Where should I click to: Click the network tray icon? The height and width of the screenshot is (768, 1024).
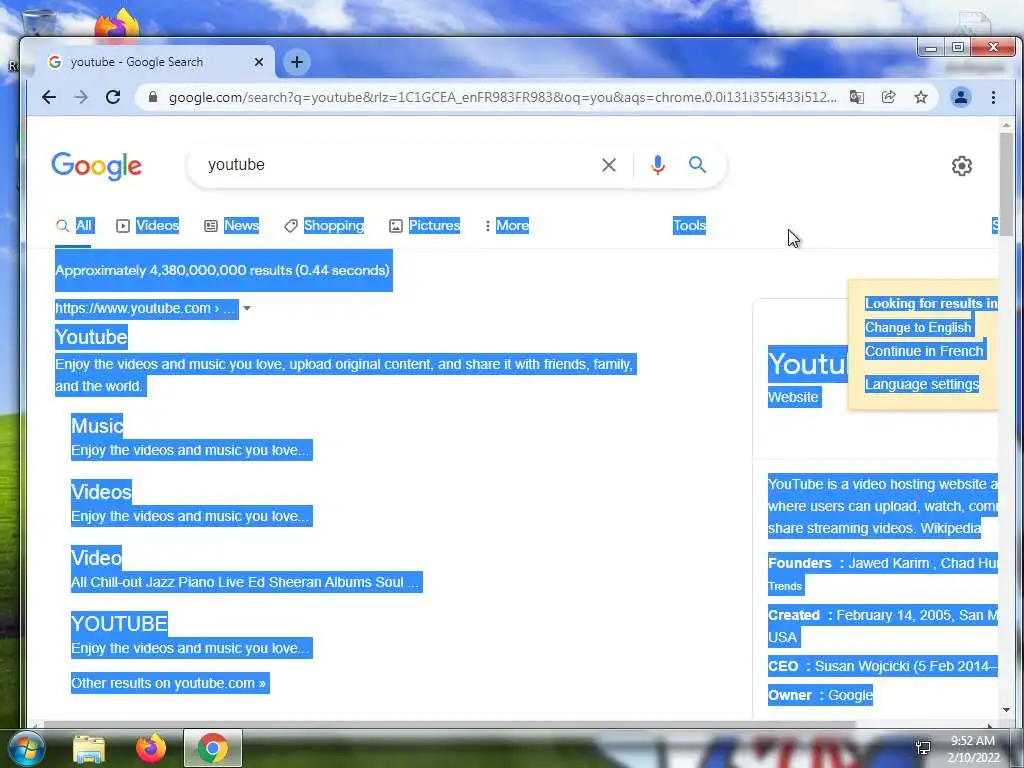coord(923,748)
